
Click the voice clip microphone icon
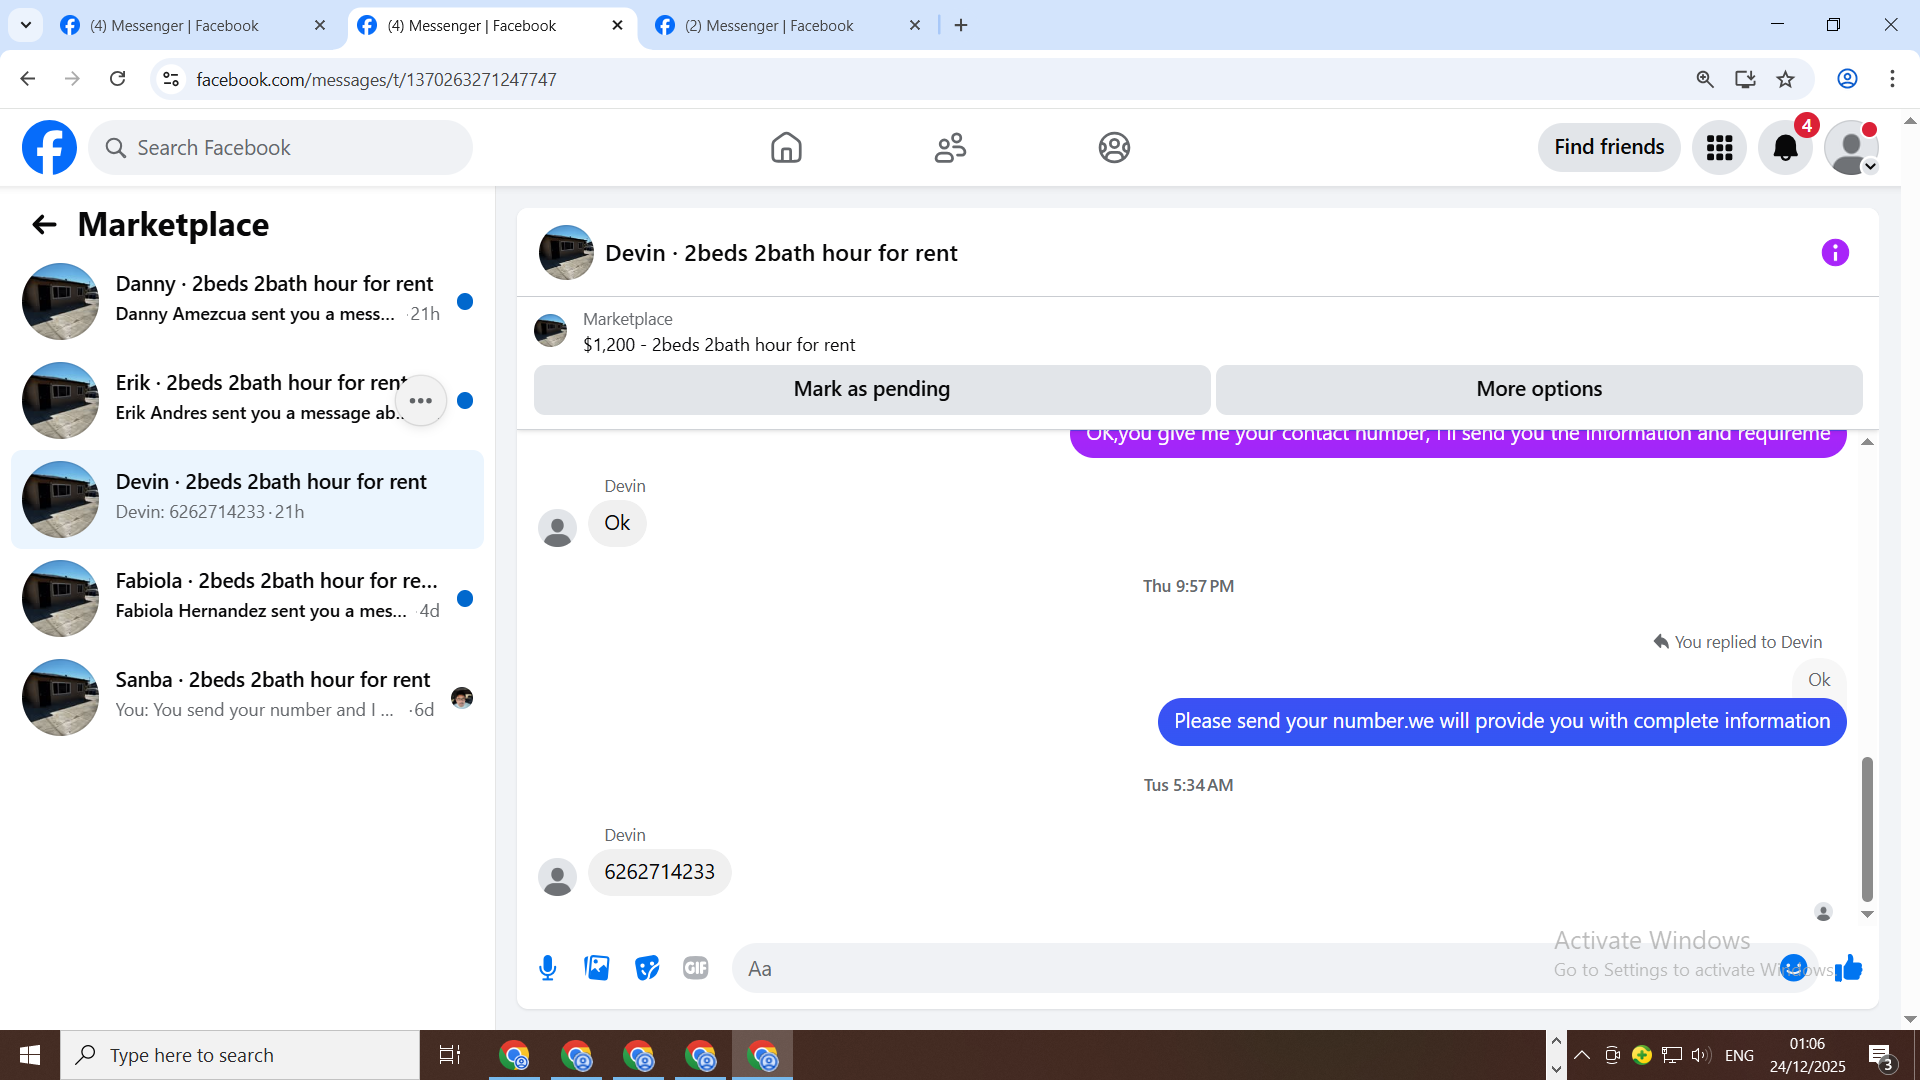pos(547,968)
